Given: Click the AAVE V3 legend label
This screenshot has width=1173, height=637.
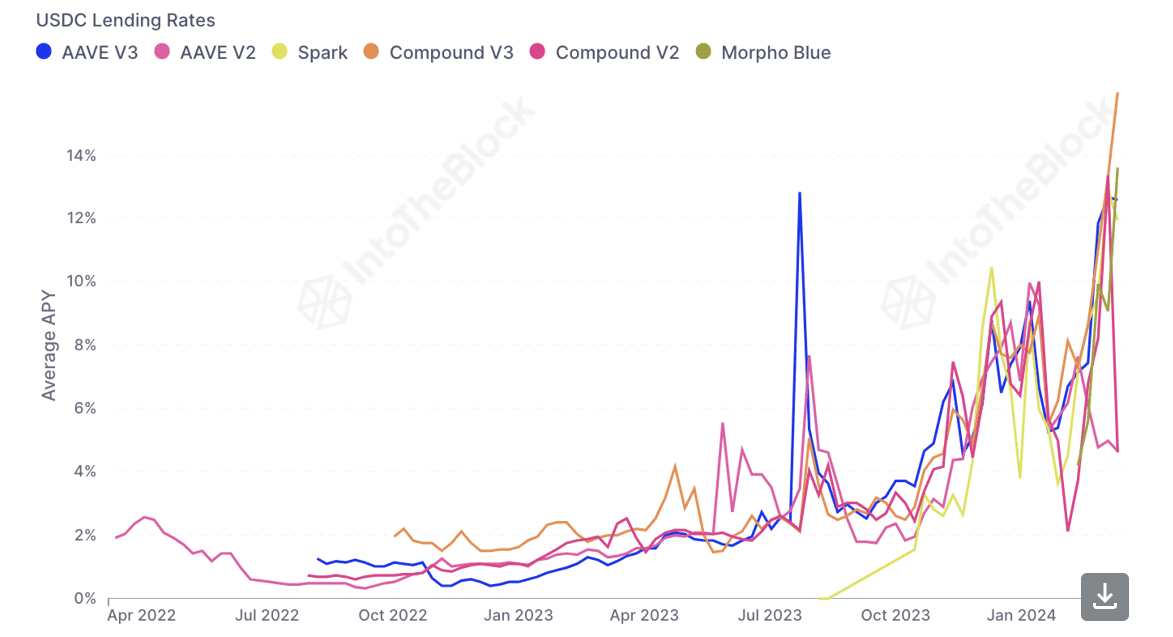Looking at the screenshot, I should pos(99,53).
